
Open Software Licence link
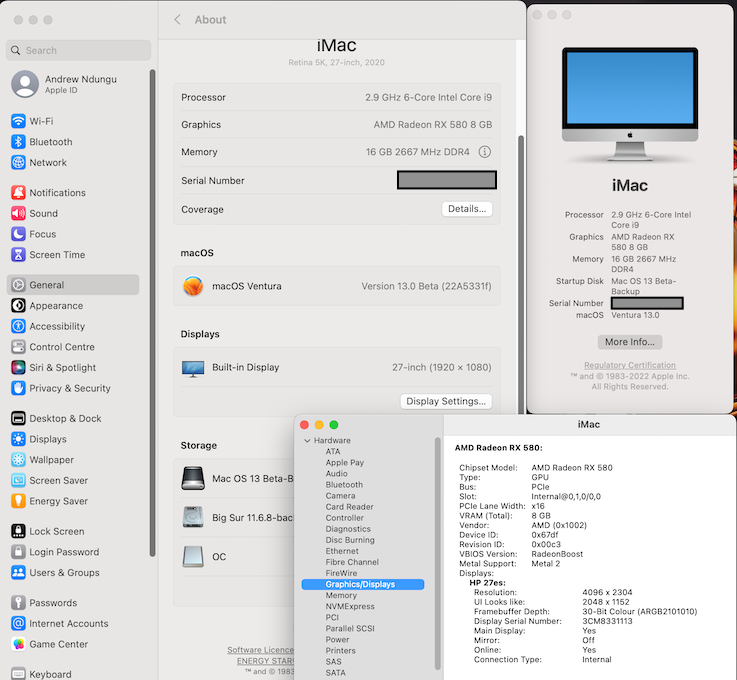pyautogui.click(x=260, y=649)
